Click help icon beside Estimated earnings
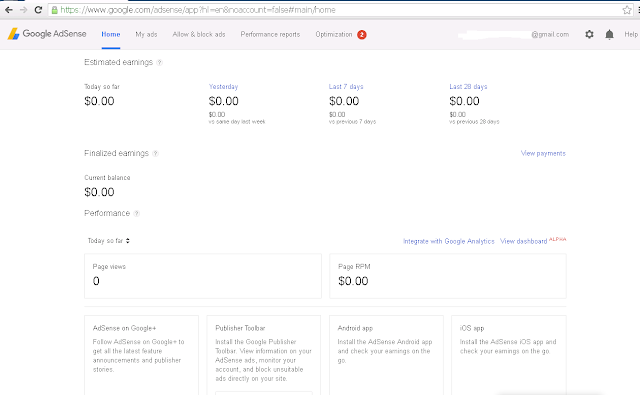640x395 pixels. coord(160,62)
